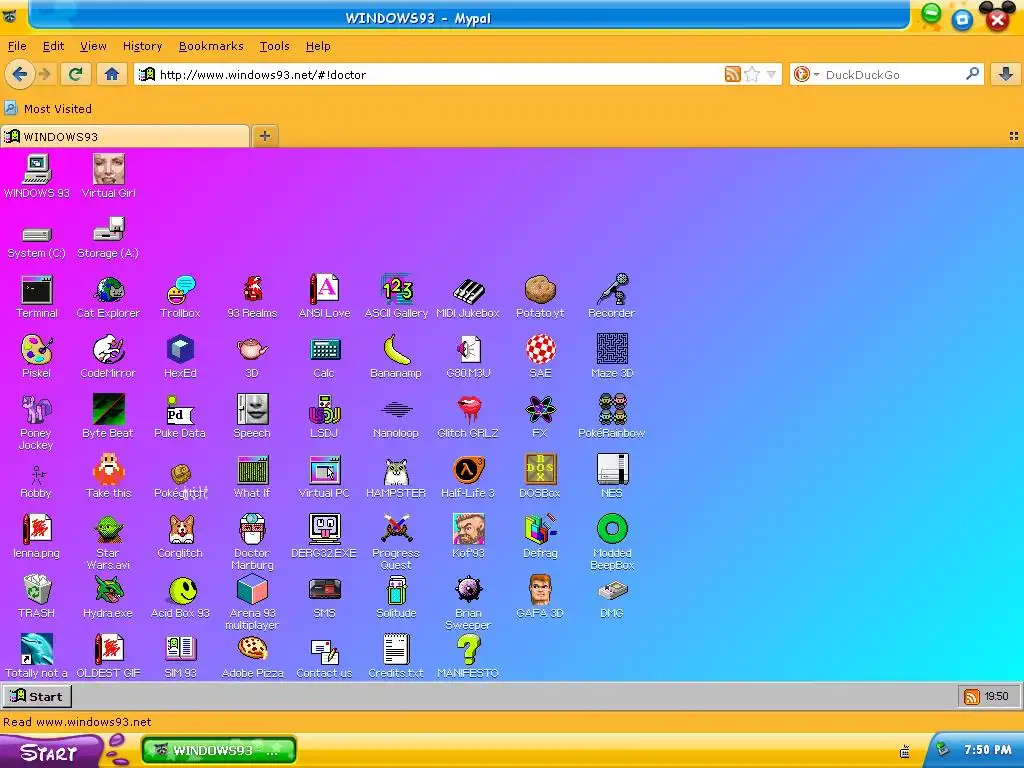
Task: Open the Potato.yt icon
Action: click(540, 297)
